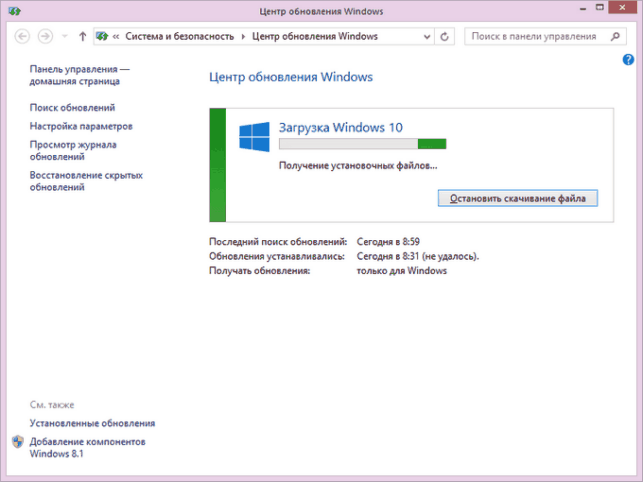Expand the double-chevron breadcrumb overflow

pos(116,37)
